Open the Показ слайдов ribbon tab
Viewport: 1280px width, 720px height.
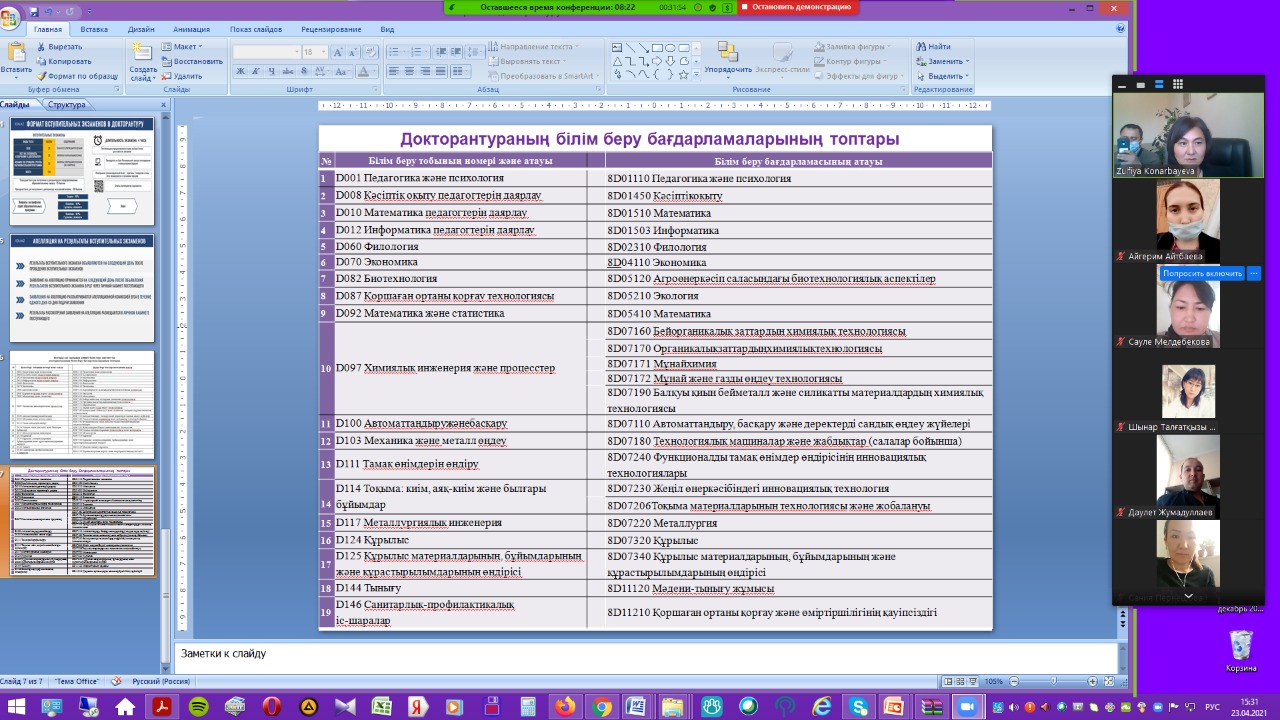(x=257, y=29)
